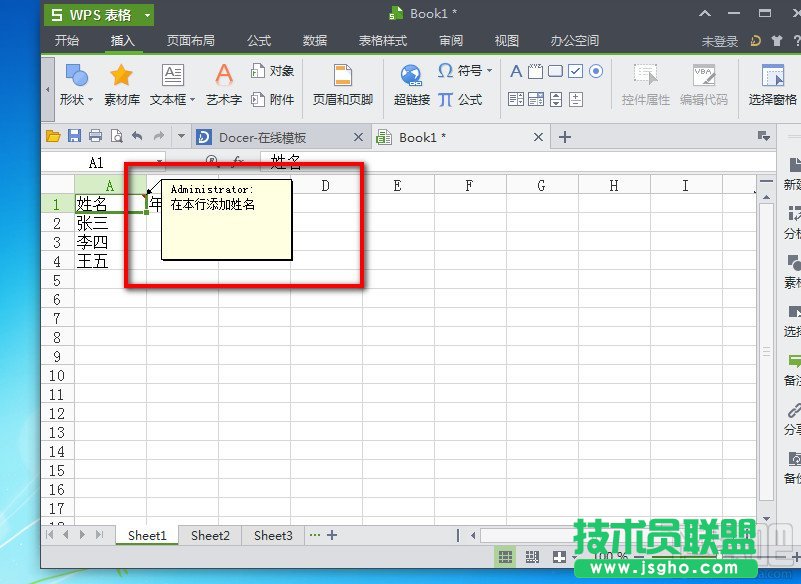Insert an option button form control
The image size is (801, 584).
click(x=597, y=72)
